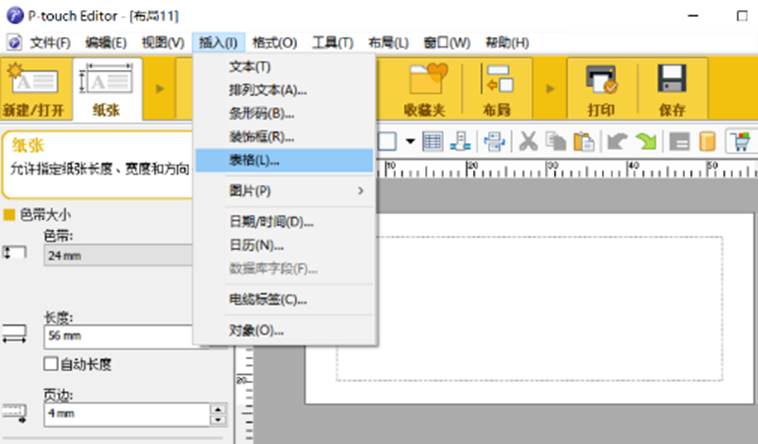The height and width of the screenshot is (444, 758).
Task: Open the 视图(V) menu
Action: point(163,43)
